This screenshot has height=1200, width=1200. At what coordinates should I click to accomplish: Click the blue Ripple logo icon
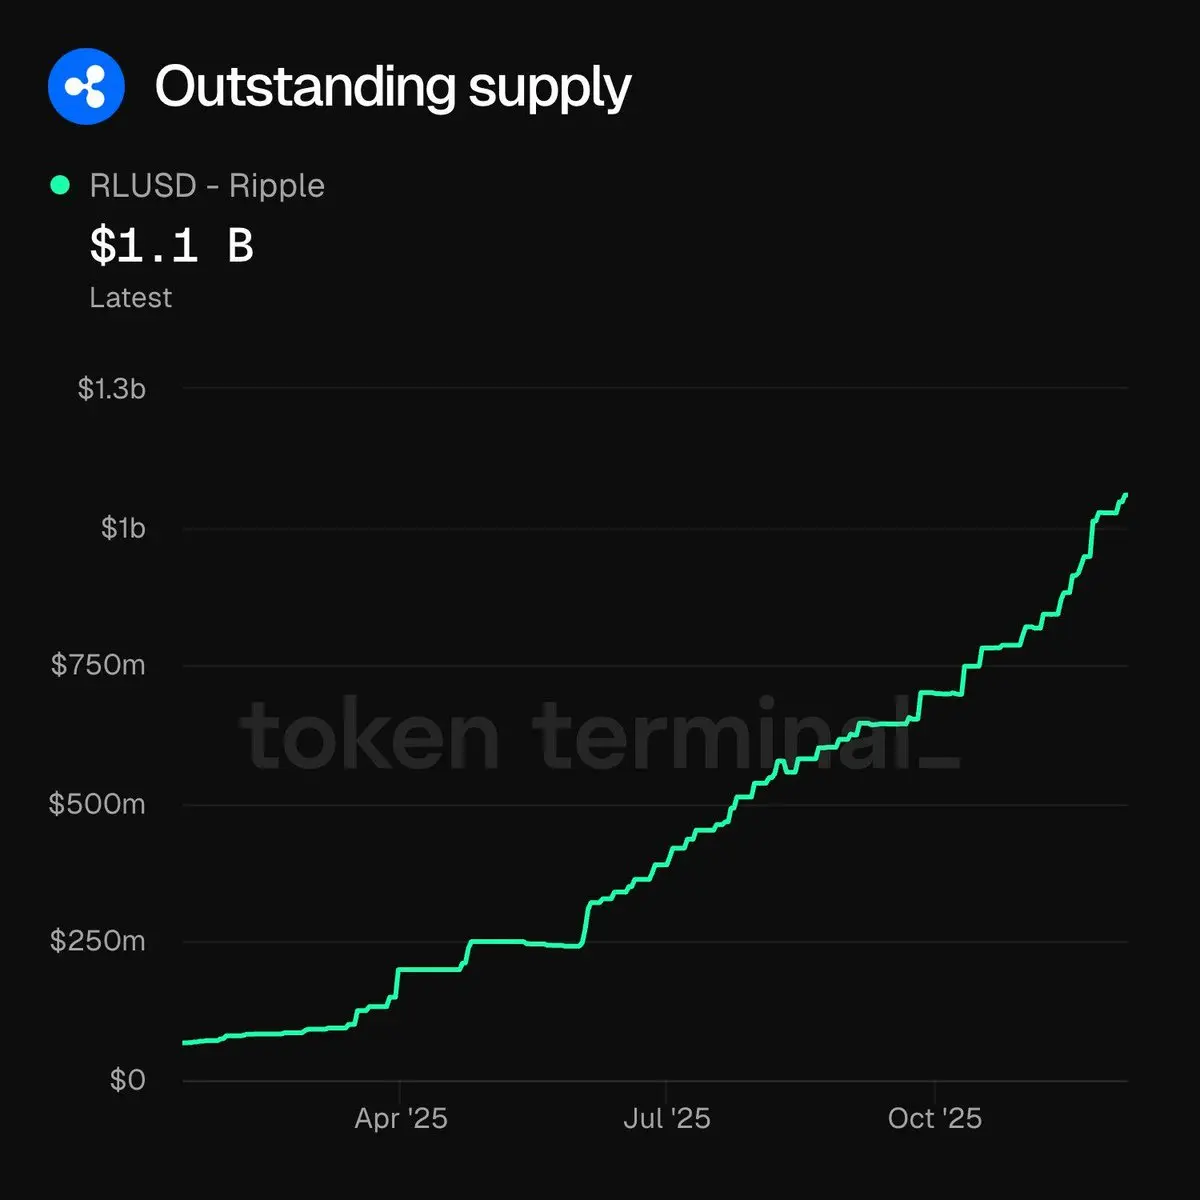click(86, 87)
